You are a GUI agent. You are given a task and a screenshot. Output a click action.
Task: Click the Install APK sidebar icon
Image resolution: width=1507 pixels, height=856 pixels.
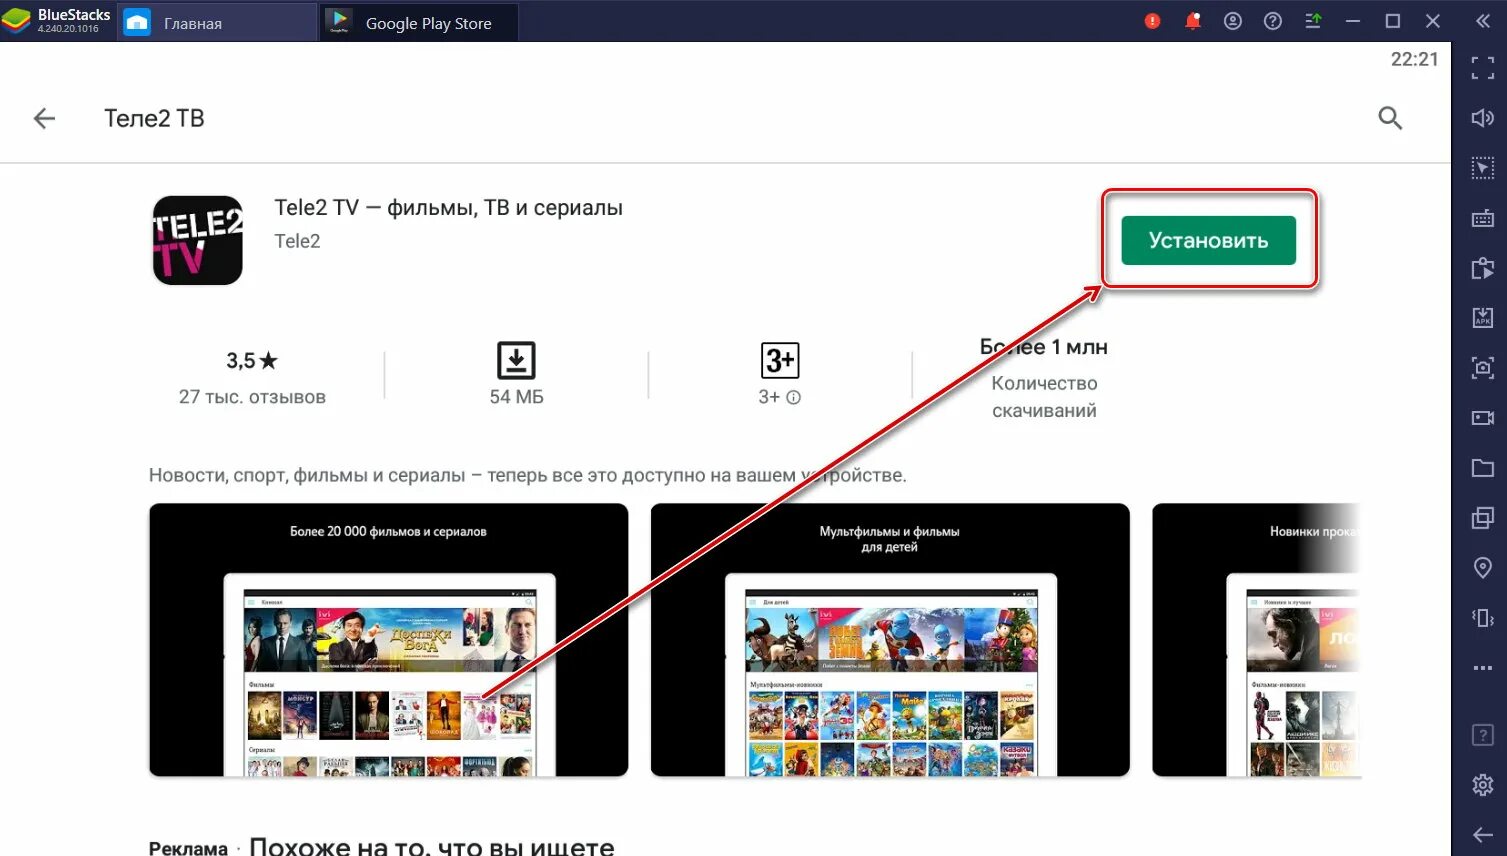coord(1483,318)
